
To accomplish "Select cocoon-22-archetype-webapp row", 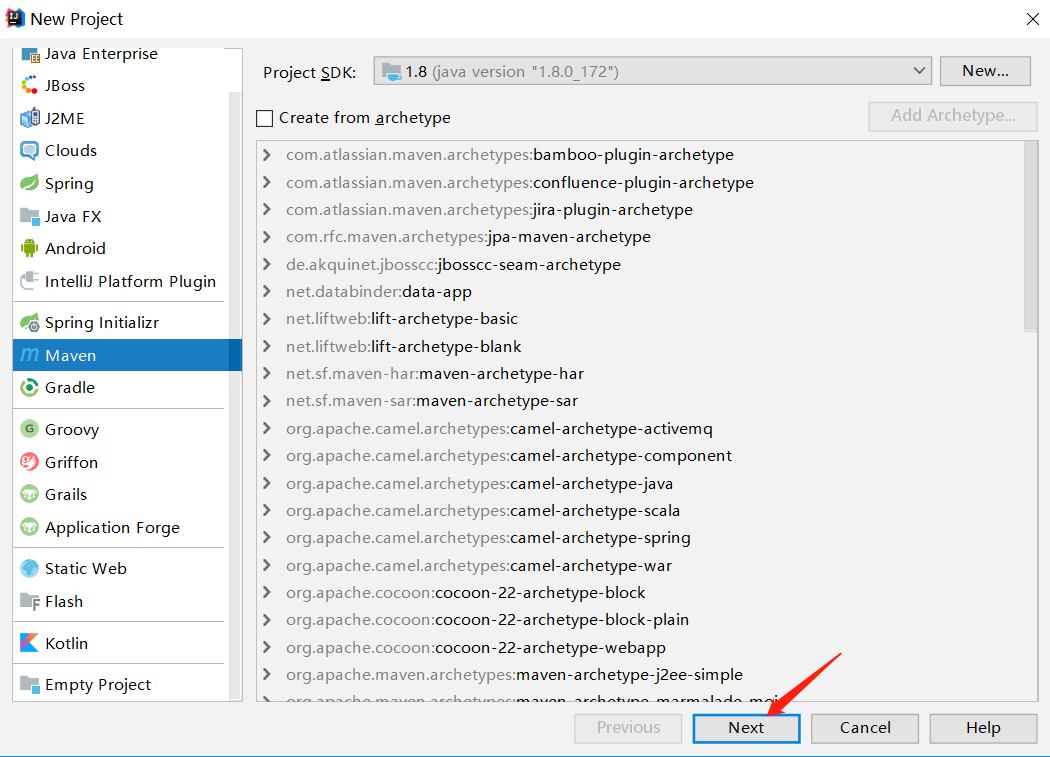I will (x=640, y=647).
